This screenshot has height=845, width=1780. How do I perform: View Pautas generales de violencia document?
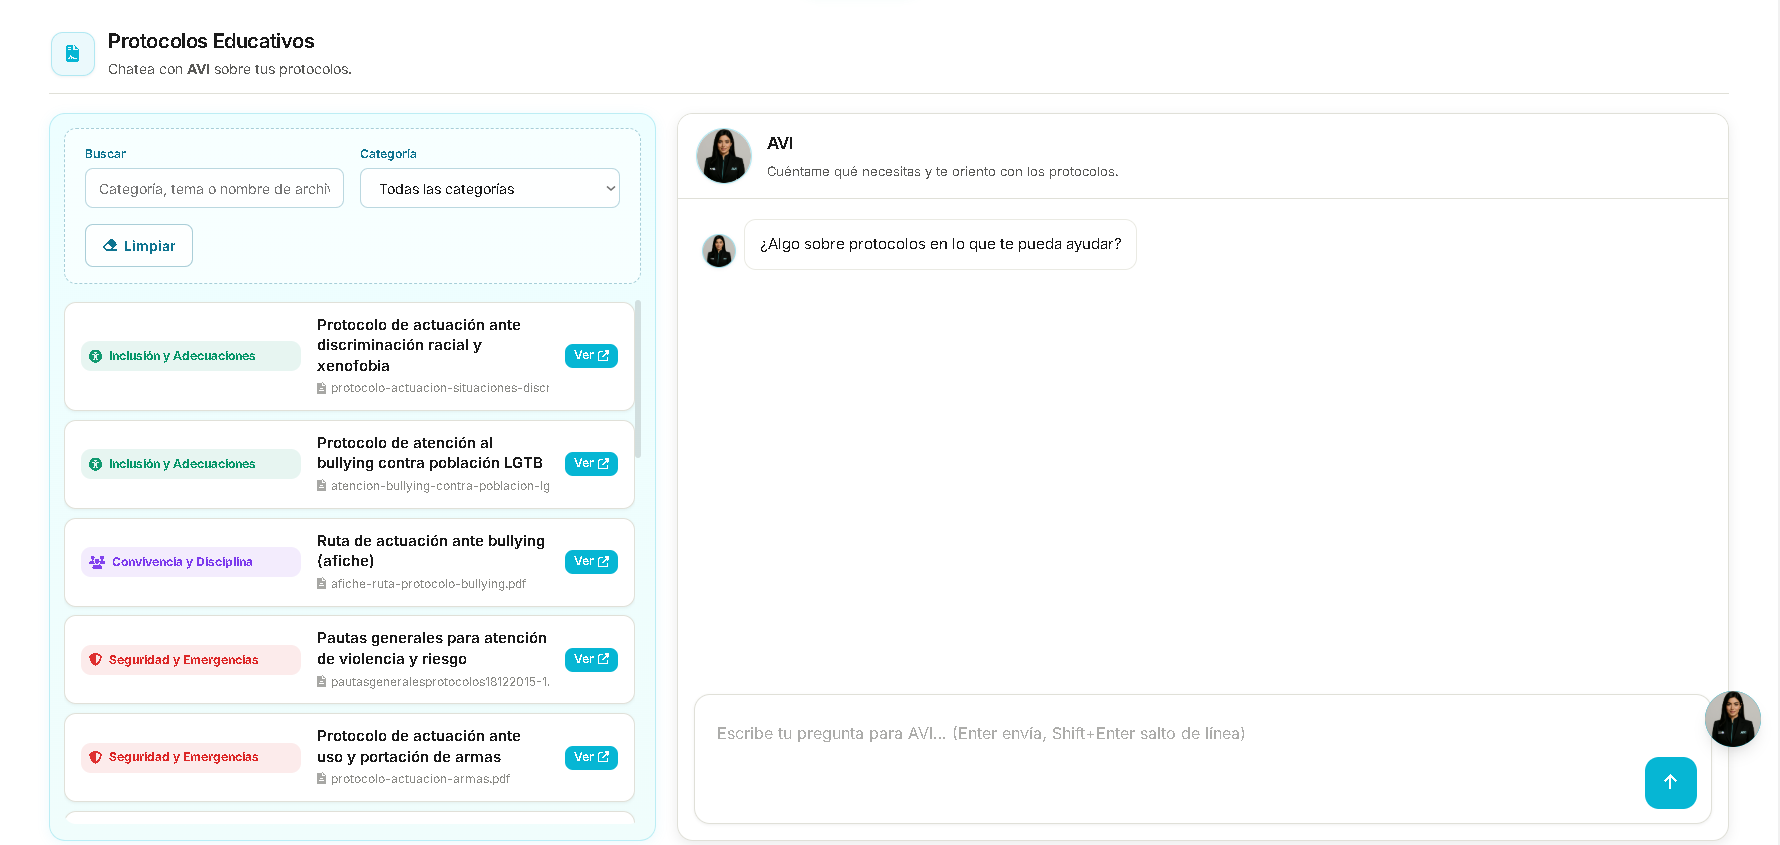click(x=591, y=660)
